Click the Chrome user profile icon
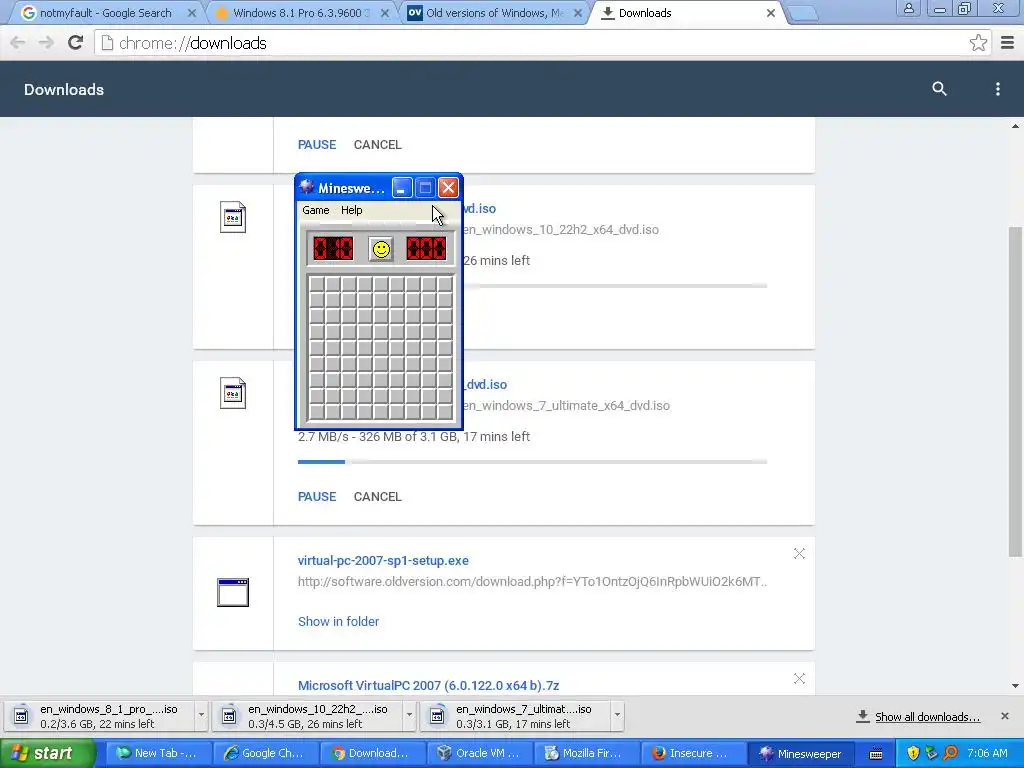 [x=908, y=8]
